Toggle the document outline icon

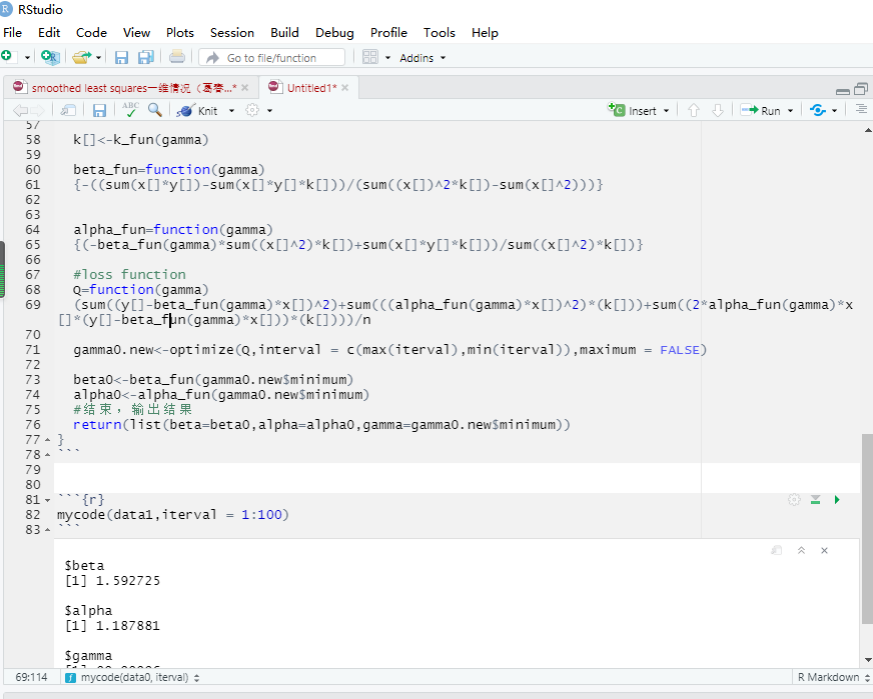click(861, 110)
